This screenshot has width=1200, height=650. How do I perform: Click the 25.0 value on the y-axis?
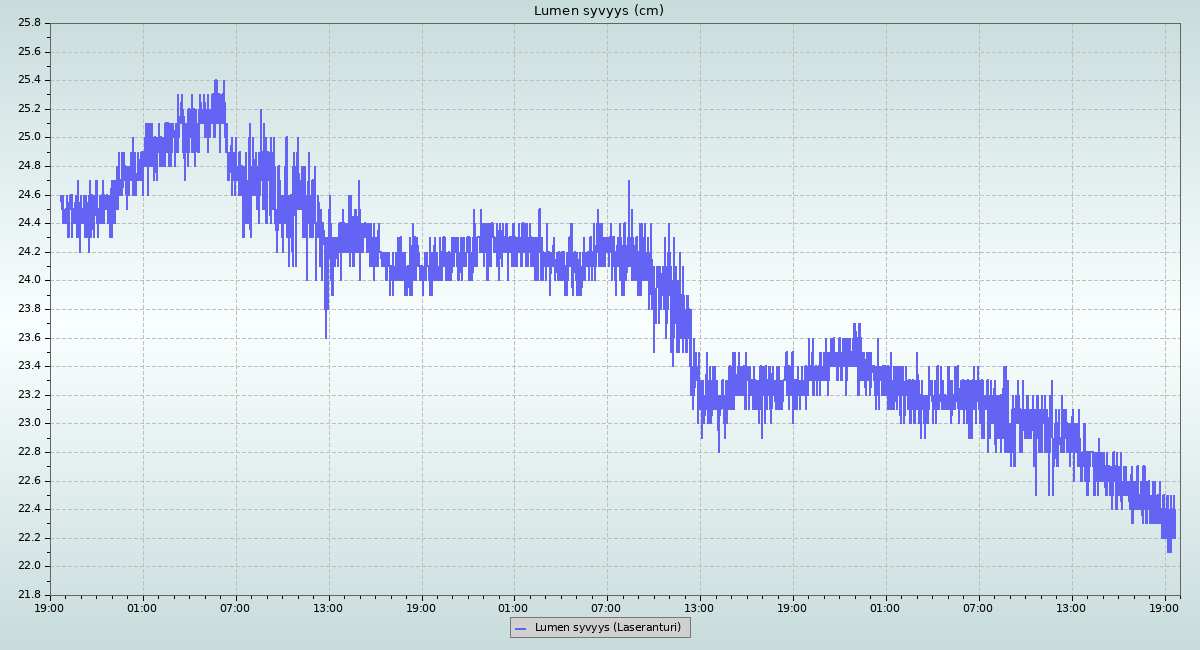[29, 137]
